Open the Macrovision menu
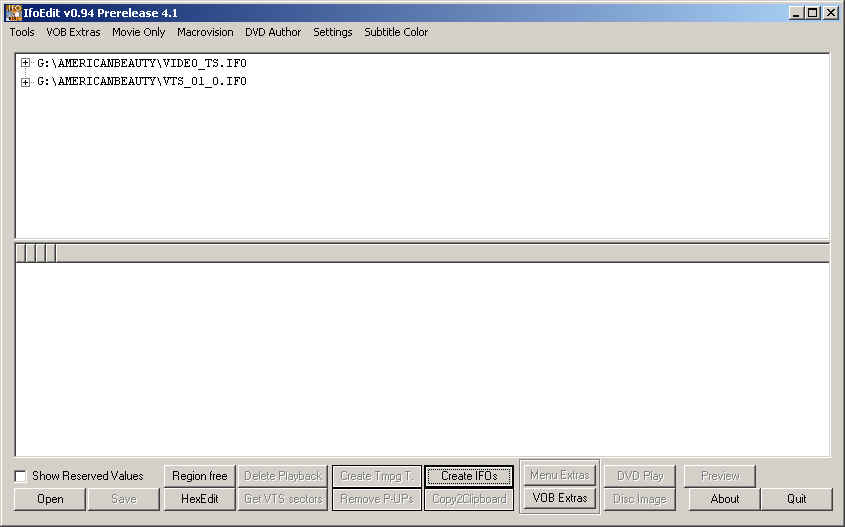 pos(205,32)
